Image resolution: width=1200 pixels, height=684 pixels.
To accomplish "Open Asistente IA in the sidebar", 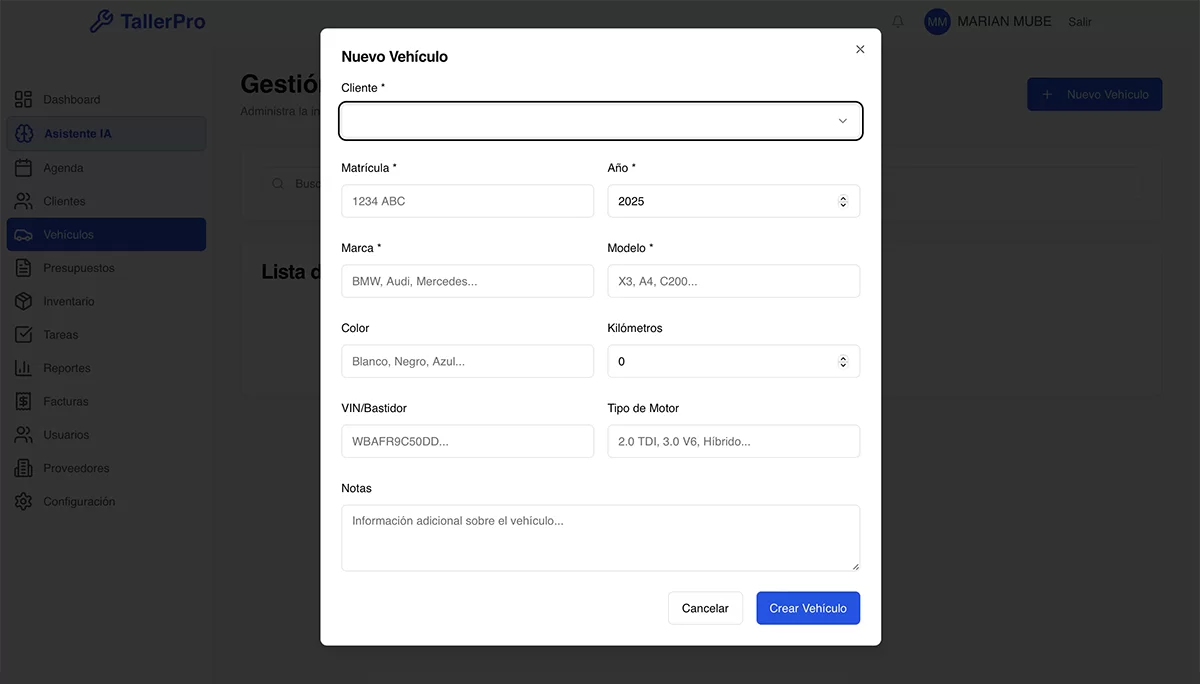I will click(106, 134).
